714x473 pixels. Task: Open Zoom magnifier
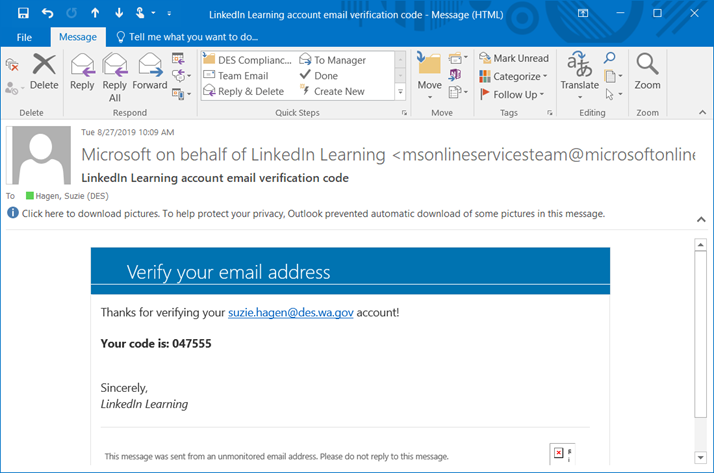click(x=647, y=72)
